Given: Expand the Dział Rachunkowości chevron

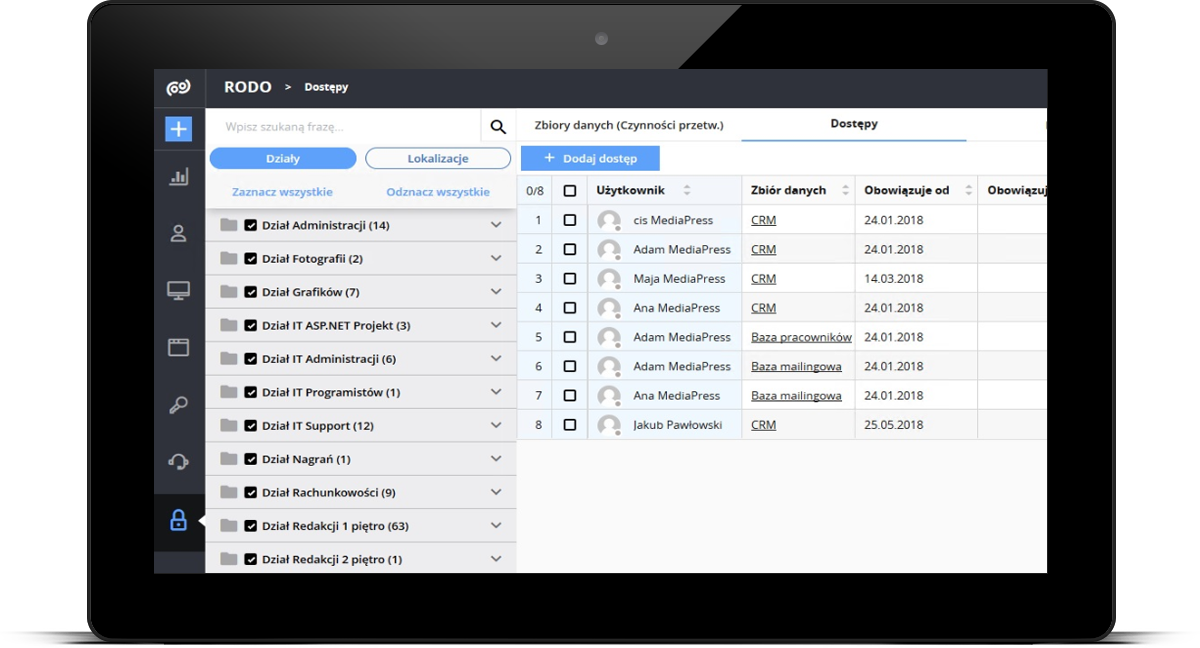Looking at the screenshot, I should tap(496, 492).
